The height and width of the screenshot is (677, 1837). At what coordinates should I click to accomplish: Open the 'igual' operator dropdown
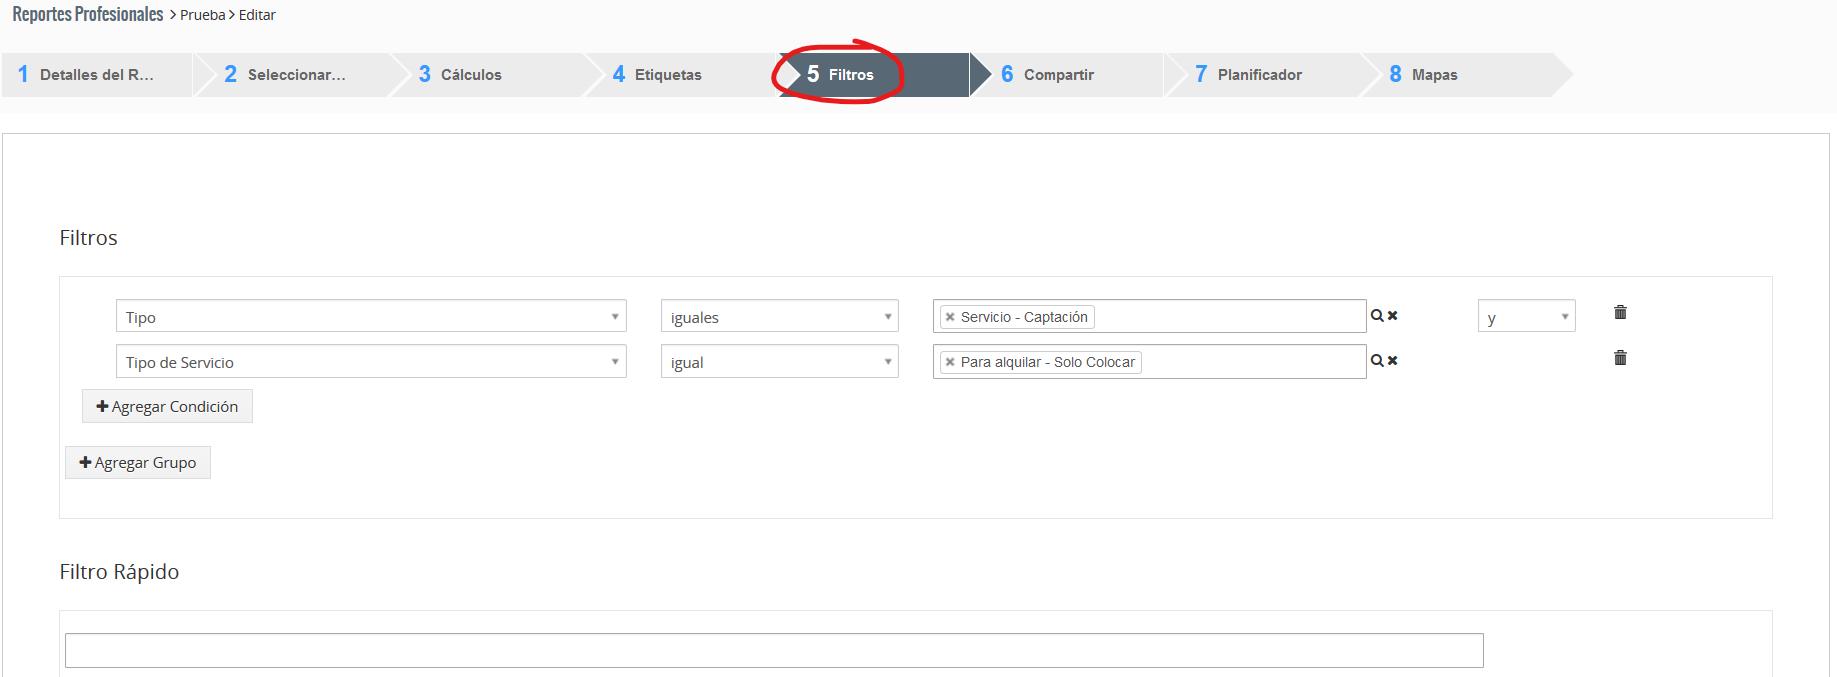779,362
